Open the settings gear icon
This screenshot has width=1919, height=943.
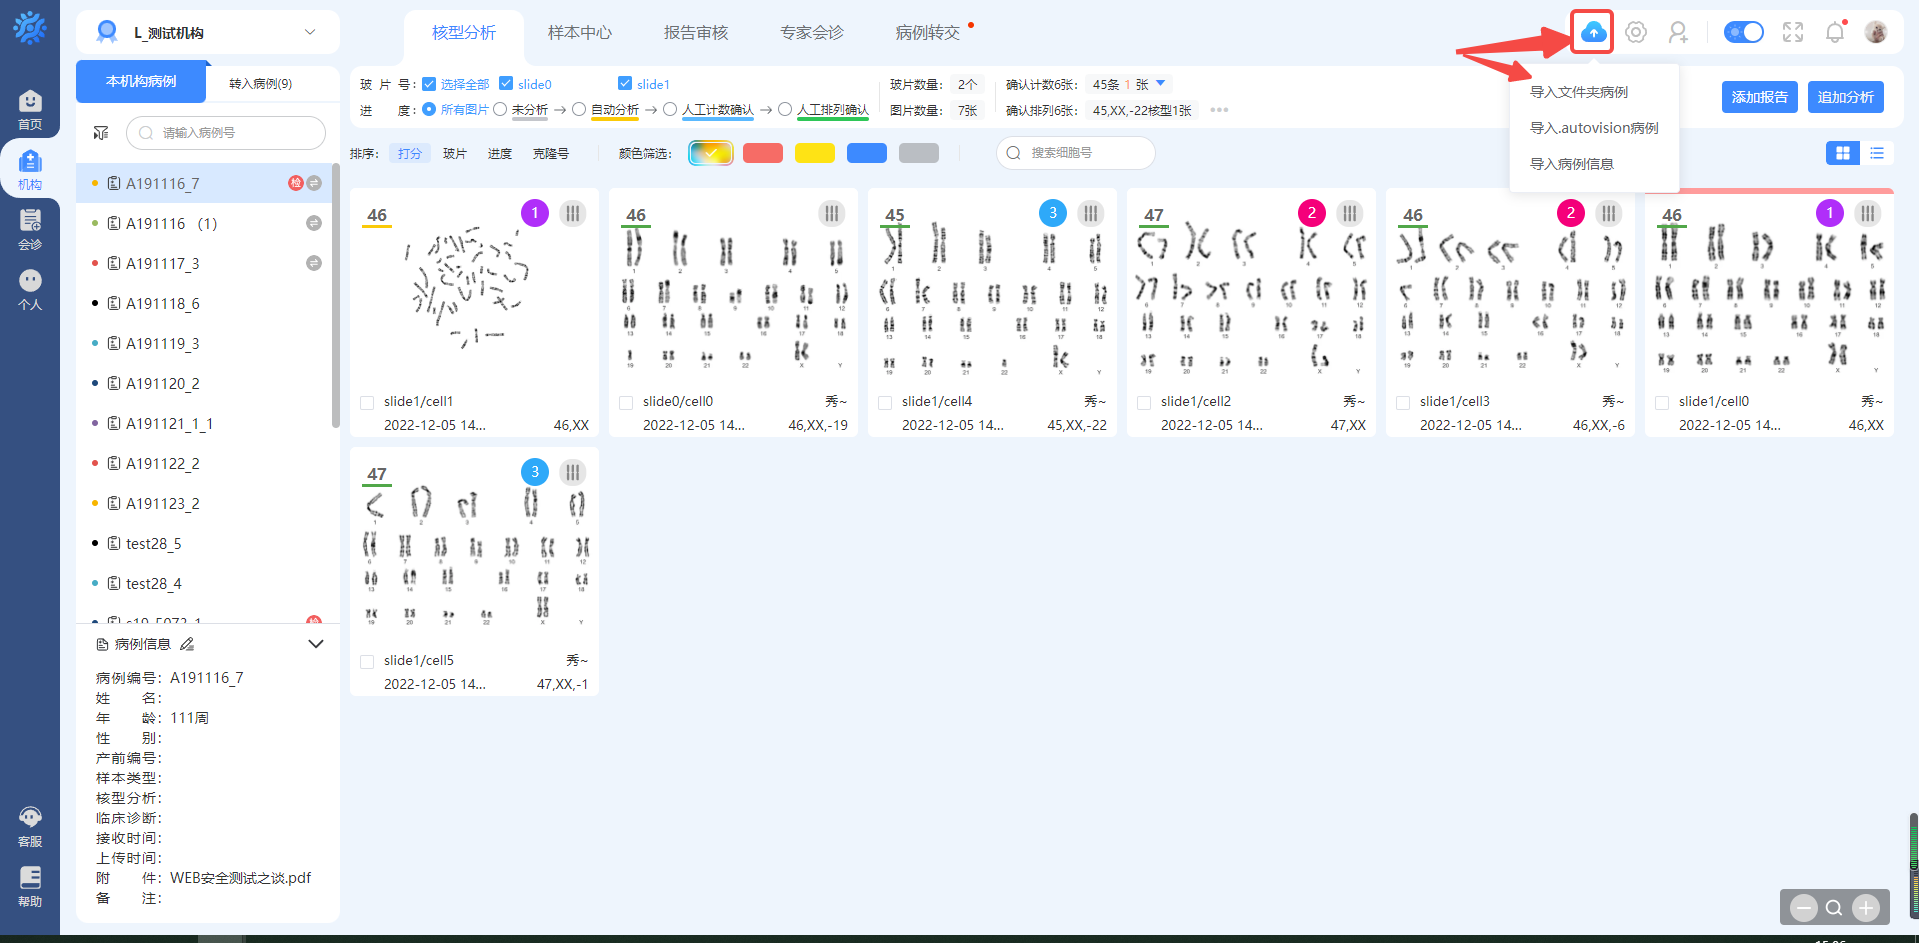(x=1636, y=32)
